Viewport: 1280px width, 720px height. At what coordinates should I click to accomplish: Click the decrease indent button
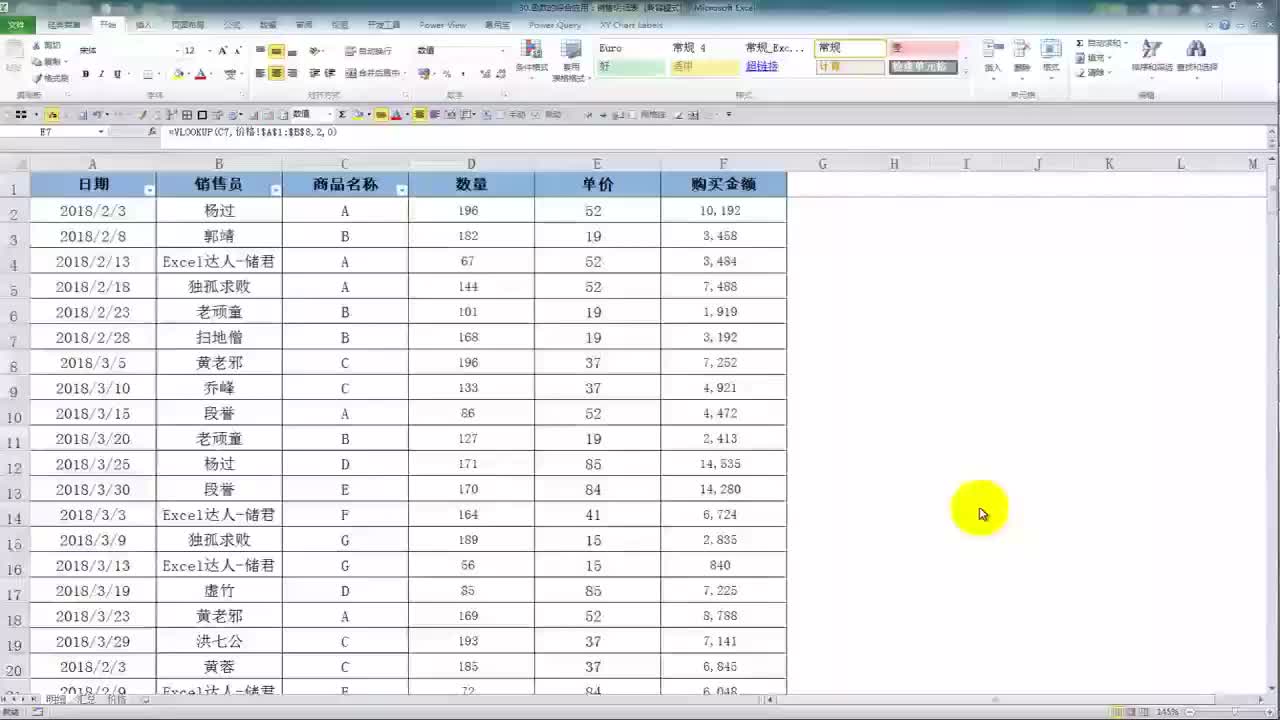click(x=315, y=73)
